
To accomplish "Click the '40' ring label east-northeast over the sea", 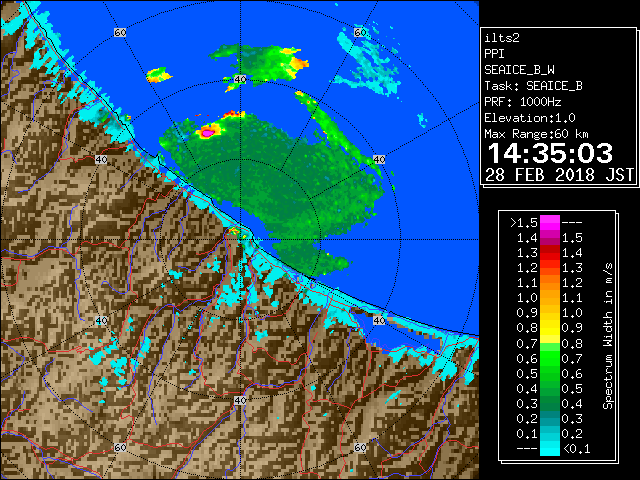I will (379, 160).
